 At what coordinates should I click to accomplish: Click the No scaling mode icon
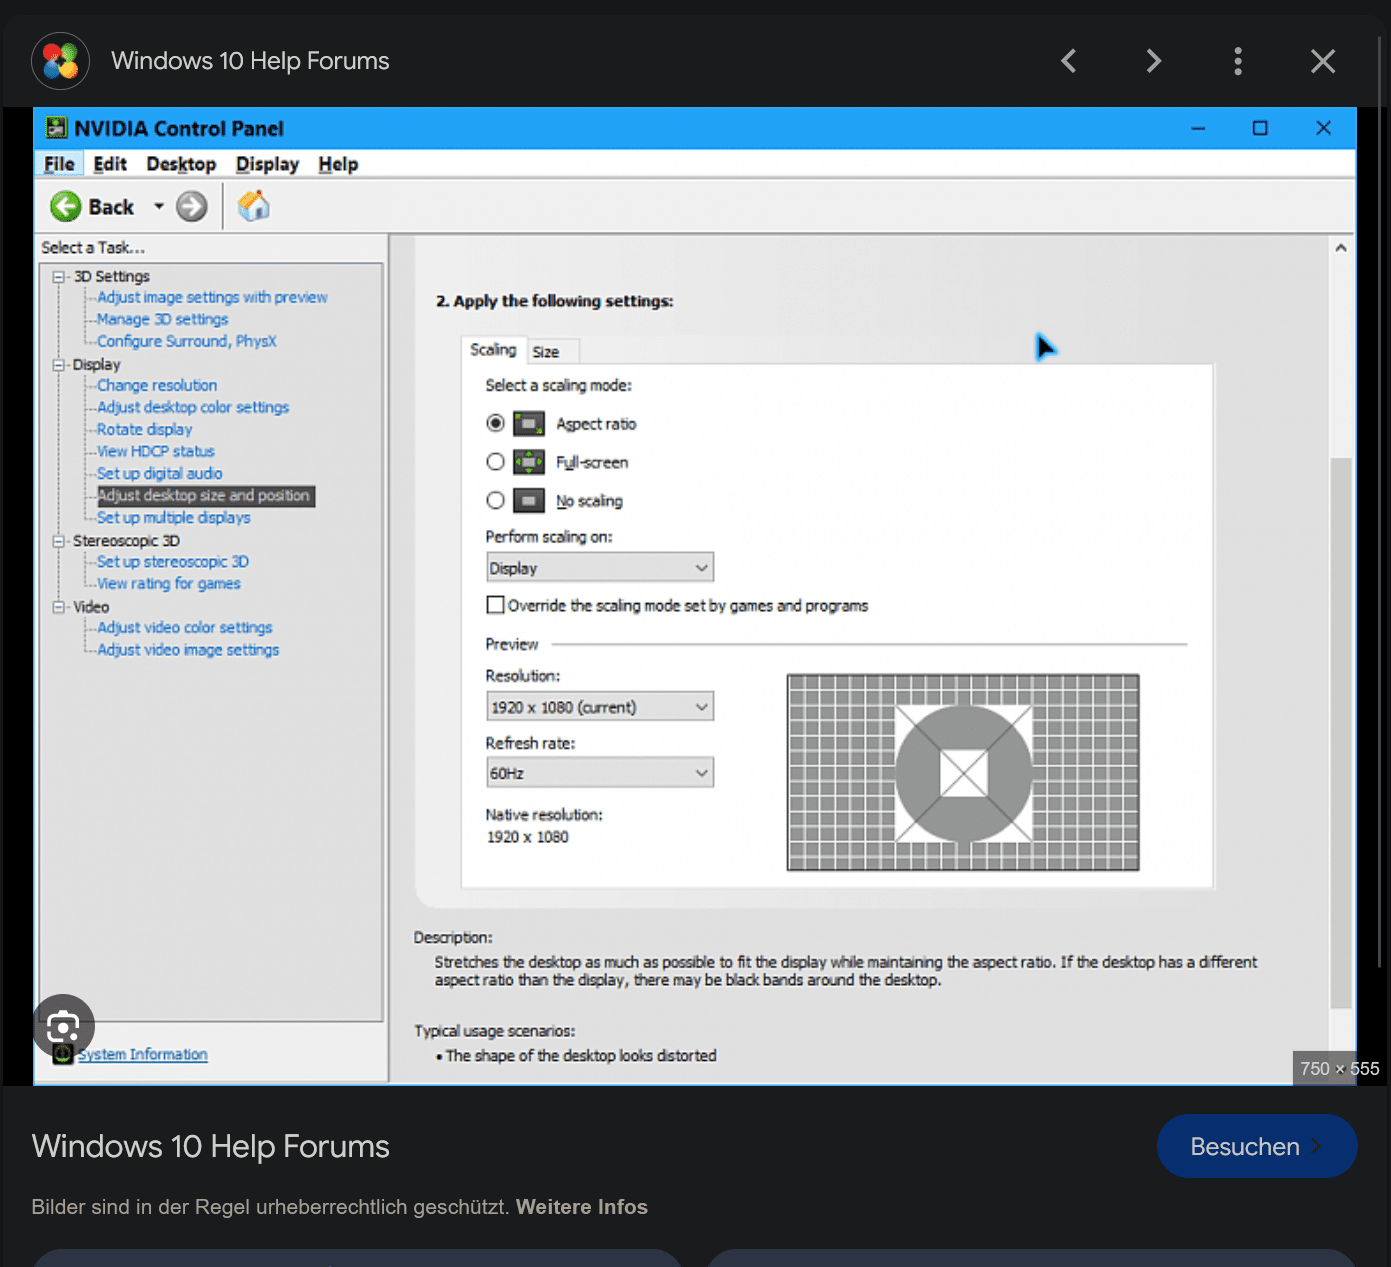[529, 501]
